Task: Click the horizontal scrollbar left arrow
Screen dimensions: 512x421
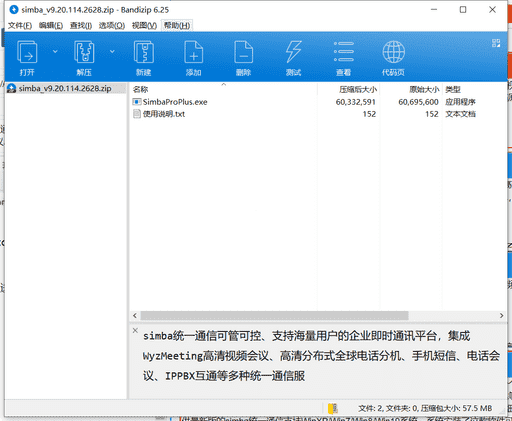Action: pyautogui.click(x=135, y=315)
